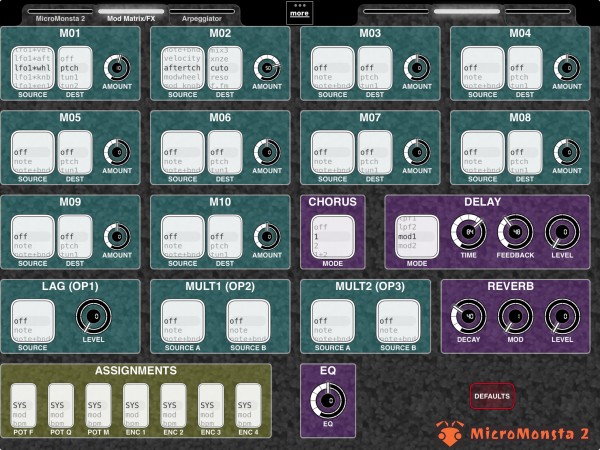
Task: Open the M07 DEST selector
Action: pyautogui.click(x=375, y=152)
